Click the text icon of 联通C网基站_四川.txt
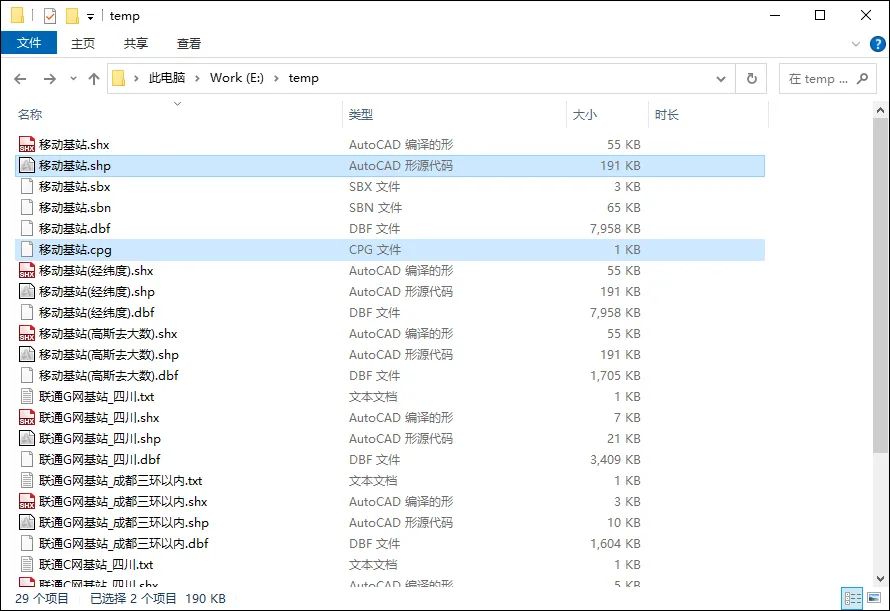Viewport: 890px width, 611px height. click(x=27, y=564)
